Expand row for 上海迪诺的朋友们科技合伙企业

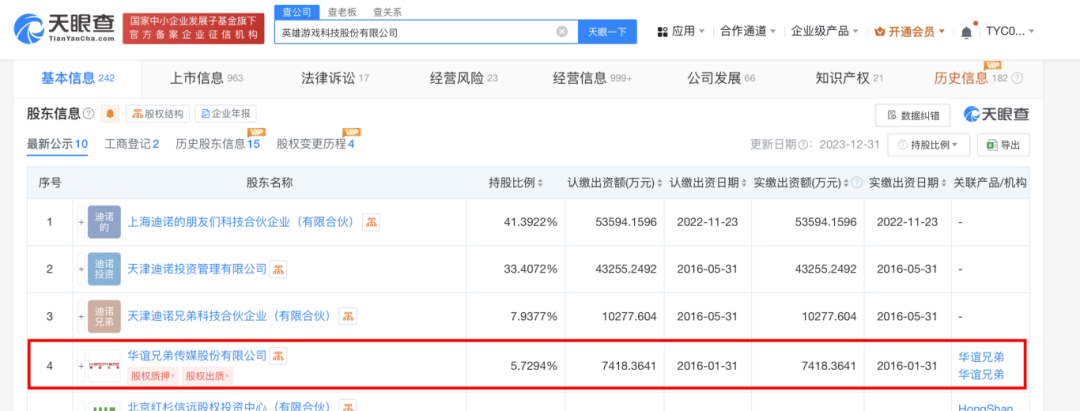click(81, 222)
